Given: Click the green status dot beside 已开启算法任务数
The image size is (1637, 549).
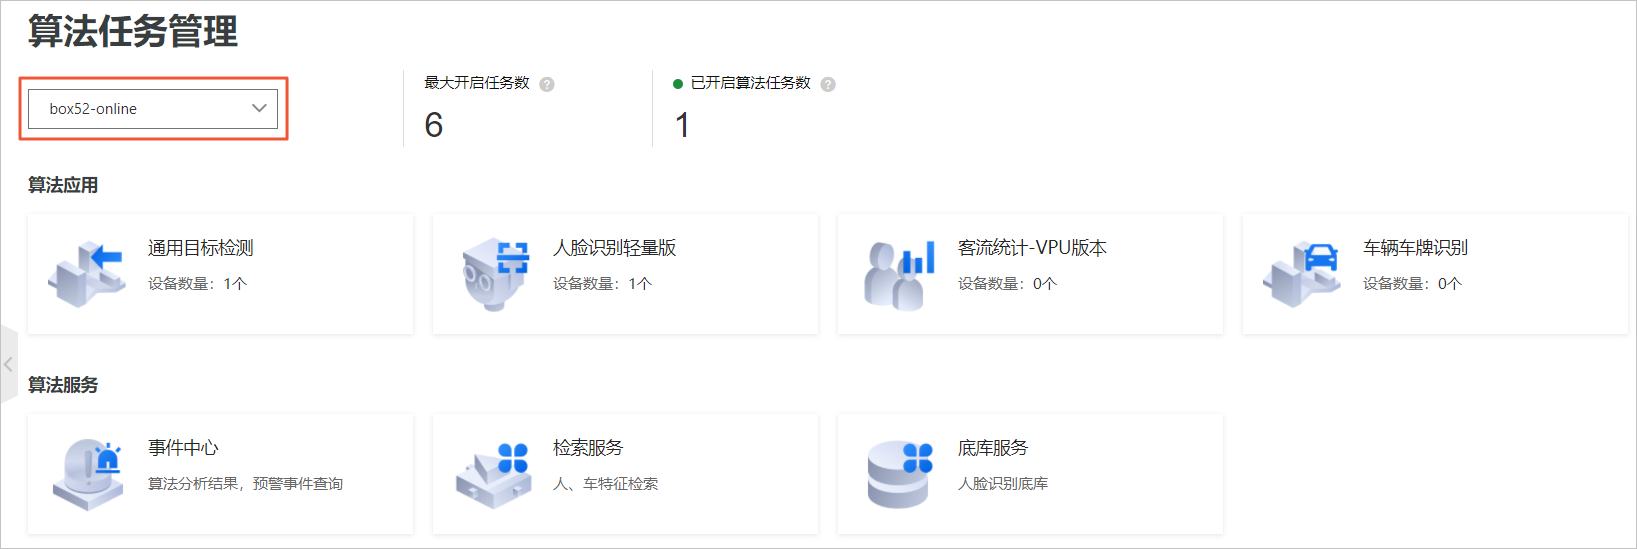Looking at the screenshot, I should click(678, 84).
